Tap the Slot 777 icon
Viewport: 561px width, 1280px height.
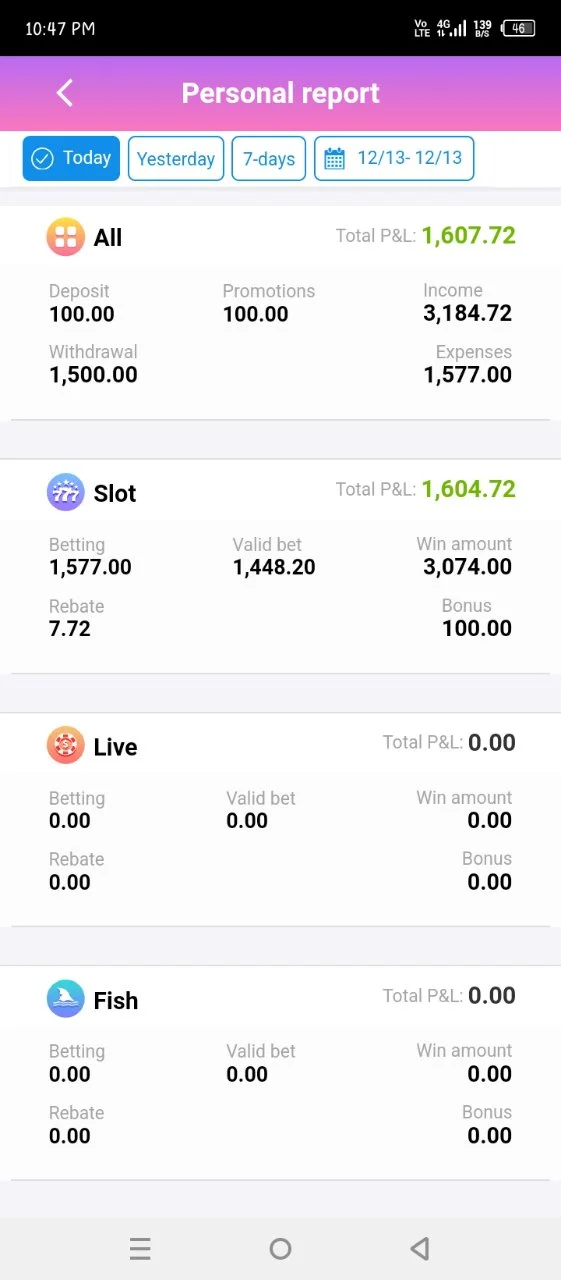[66, 493]
